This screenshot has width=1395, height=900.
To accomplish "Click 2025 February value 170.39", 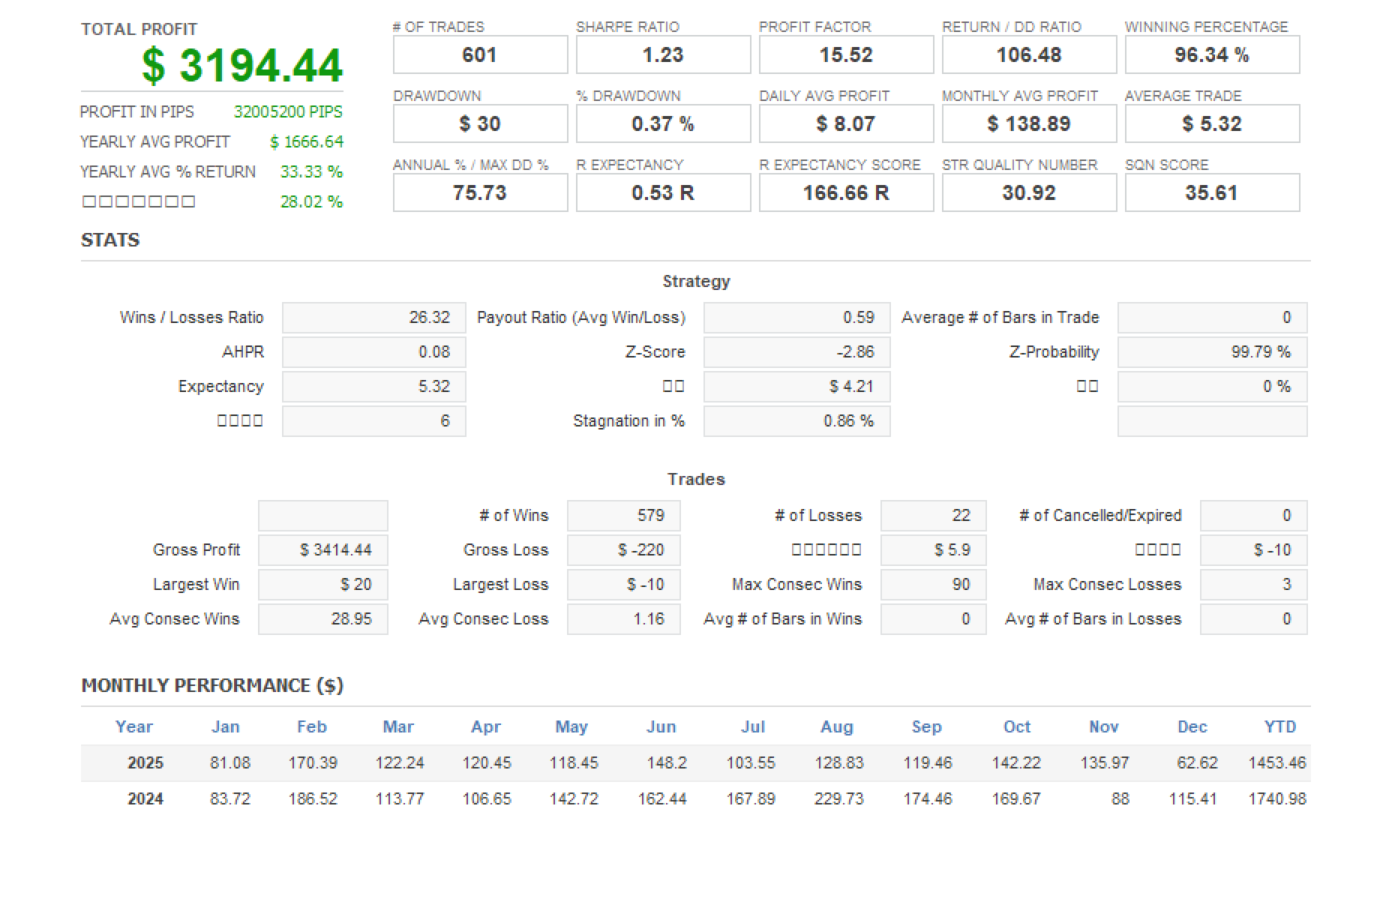I will tap(313, 763).
